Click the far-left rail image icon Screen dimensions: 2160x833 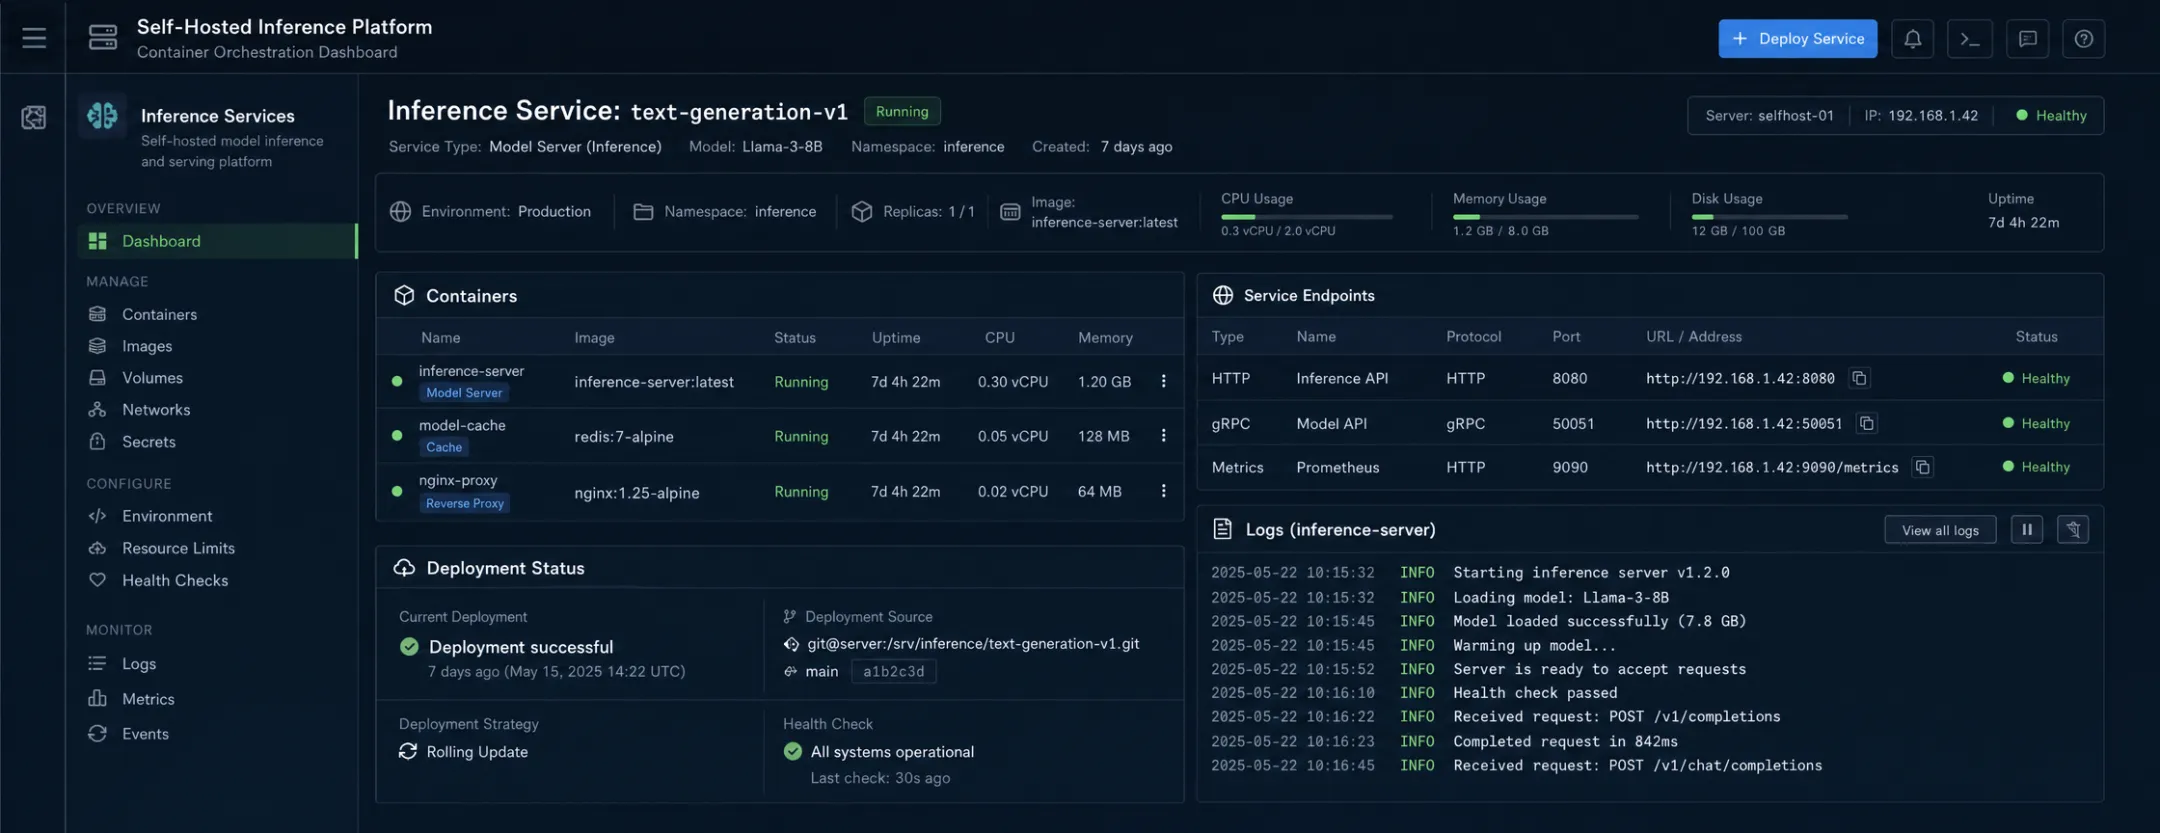pos(34,117)
